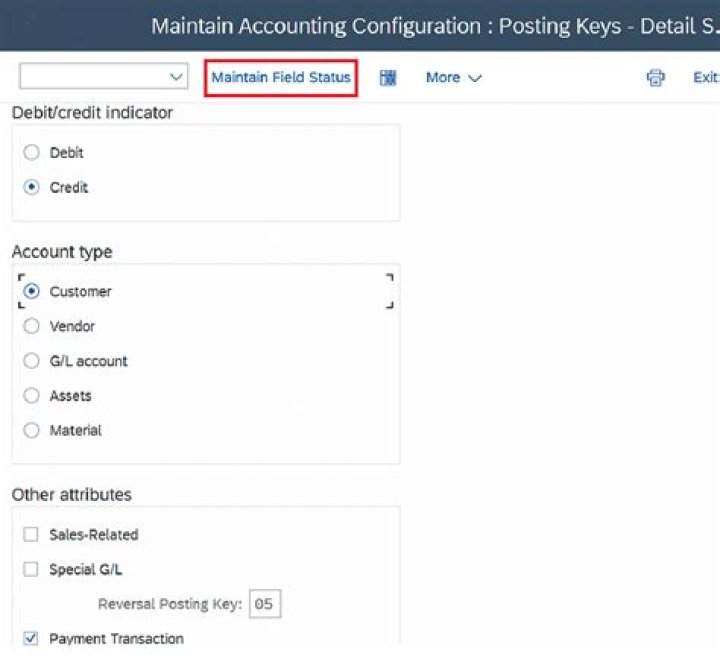Select Assets account type
Image resolution: width=720 pixels, height=668 pixels.
31,395
